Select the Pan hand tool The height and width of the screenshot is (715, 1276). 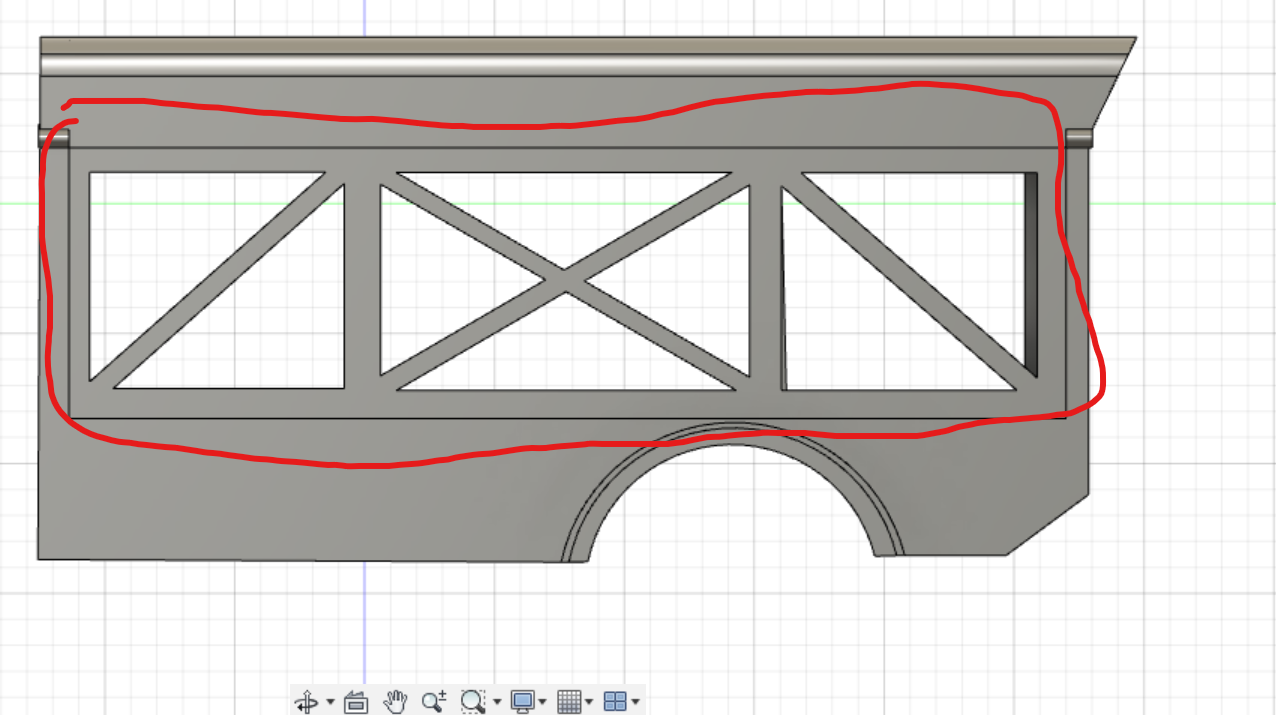[x=396, y=701]
